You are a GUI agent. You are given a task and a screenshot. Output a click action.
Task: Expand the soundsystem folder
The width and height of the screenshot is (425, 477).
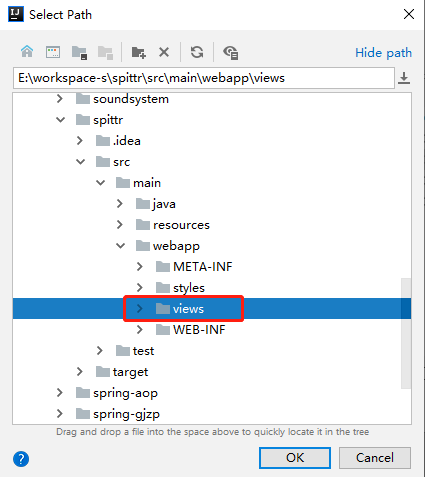click(x=60, y=99)
